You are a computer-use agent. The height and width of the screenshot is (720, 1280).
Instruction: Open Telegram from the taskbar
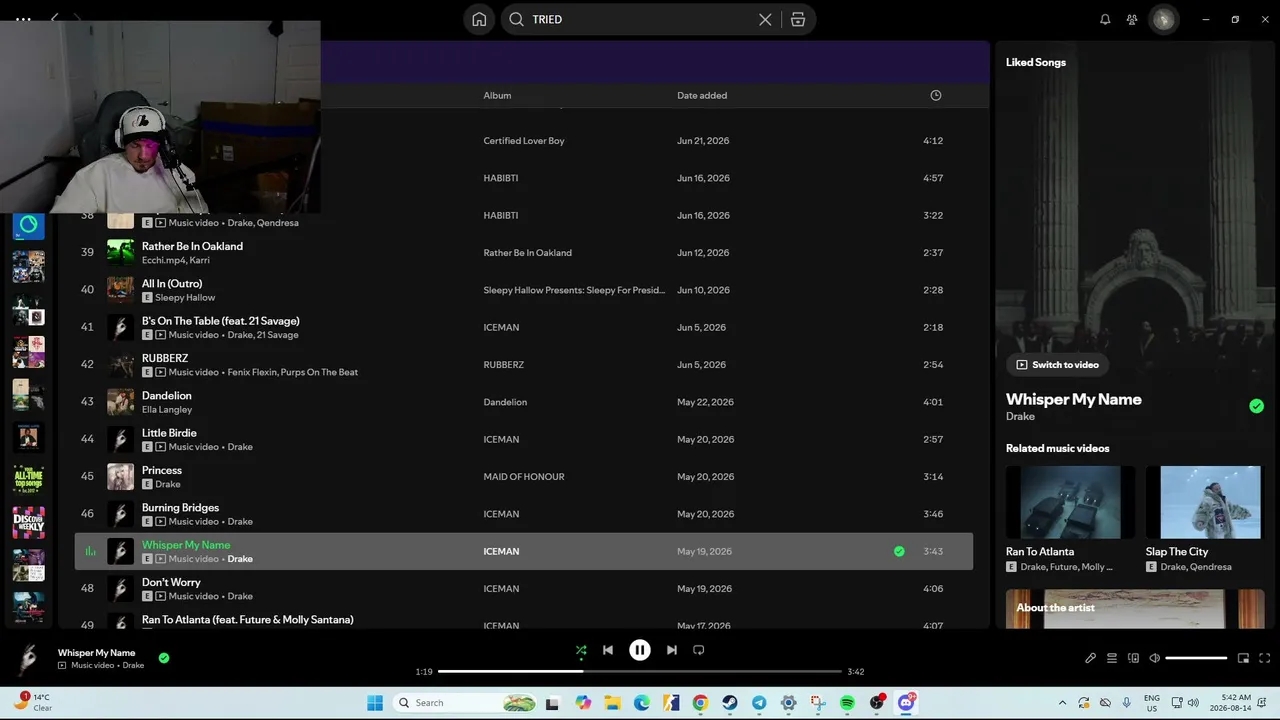[759, 703]
